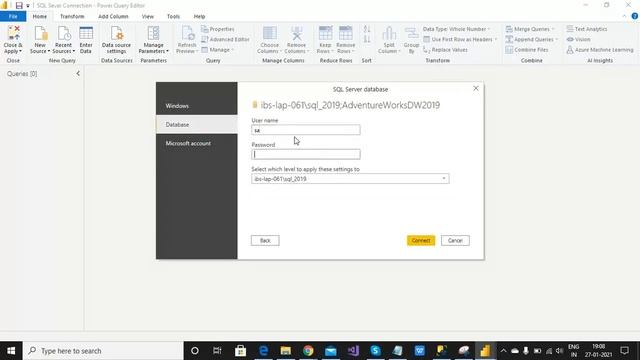
Task: Collapse the Queries pane with the chevron
Action: click(x=78, y=73)
